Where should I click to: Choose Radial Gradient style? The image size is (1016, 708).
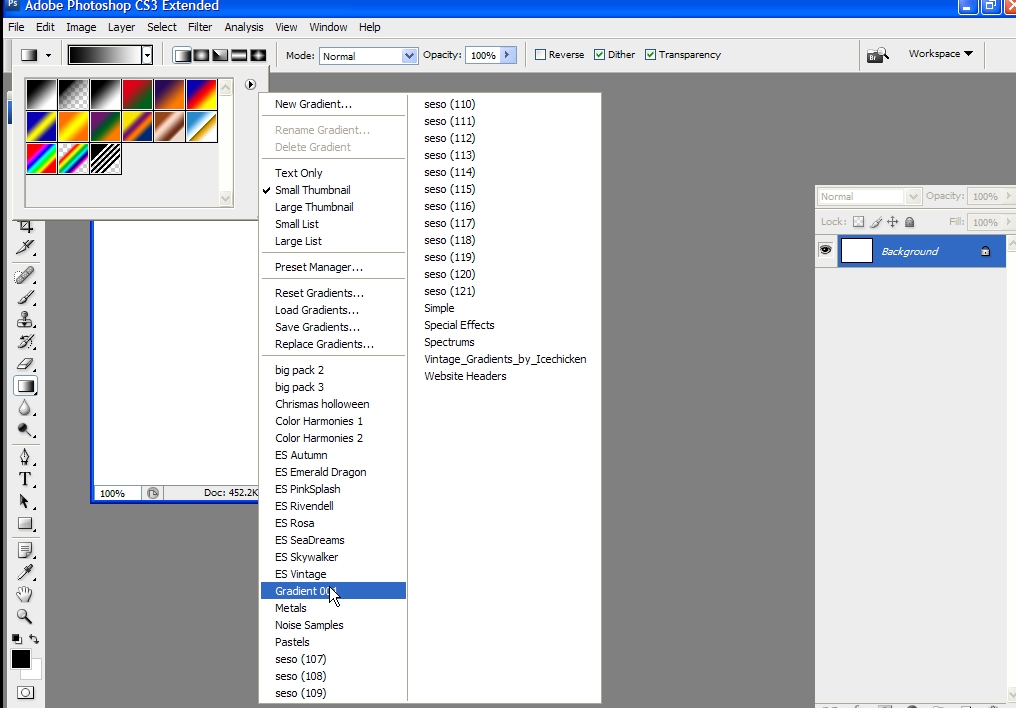point(202,55)
